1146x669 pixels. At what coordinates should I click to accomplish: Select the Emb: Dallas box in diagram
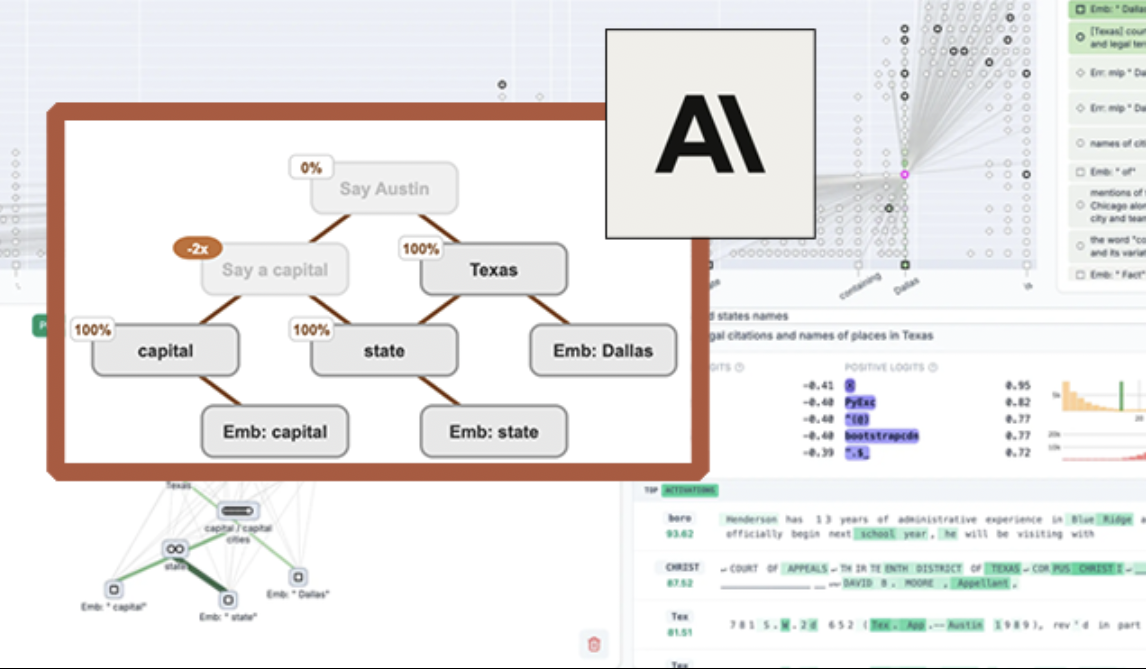coord(602,350)
